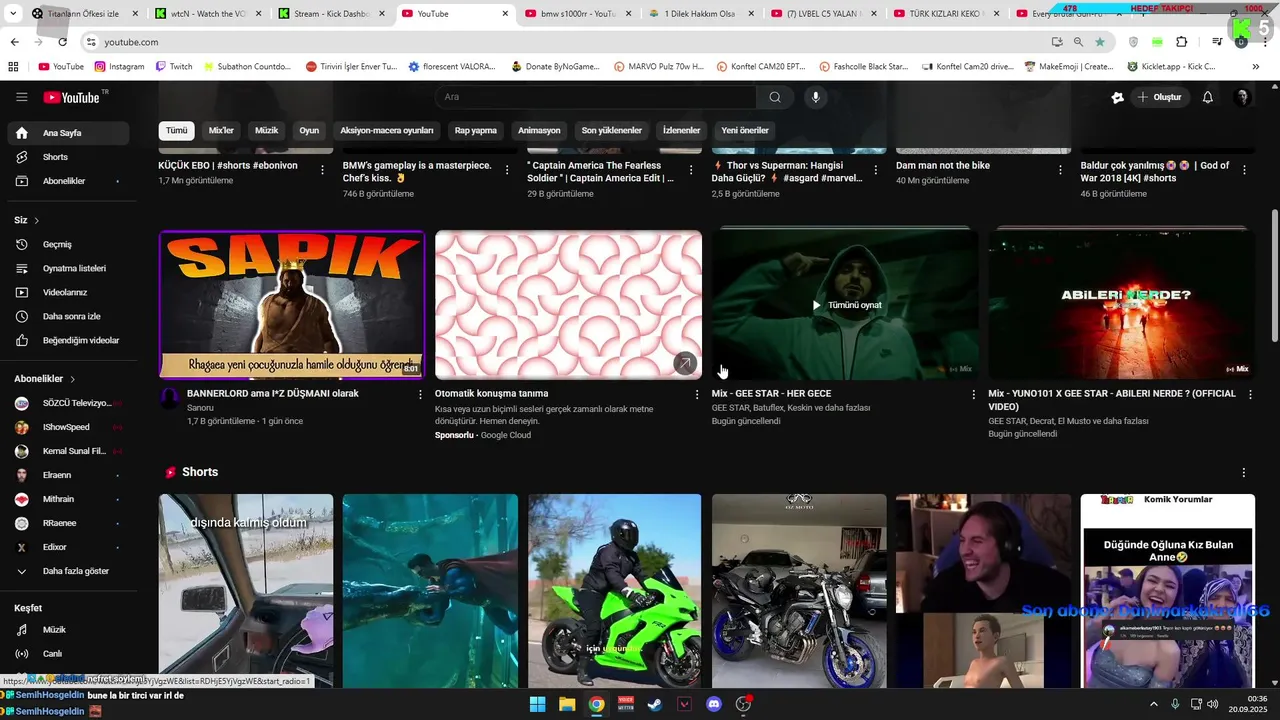Viewport: 1280px width, 720px height.
Task: Expand Daha fazla göster subscriptions
Action: [x=68, y=571]
